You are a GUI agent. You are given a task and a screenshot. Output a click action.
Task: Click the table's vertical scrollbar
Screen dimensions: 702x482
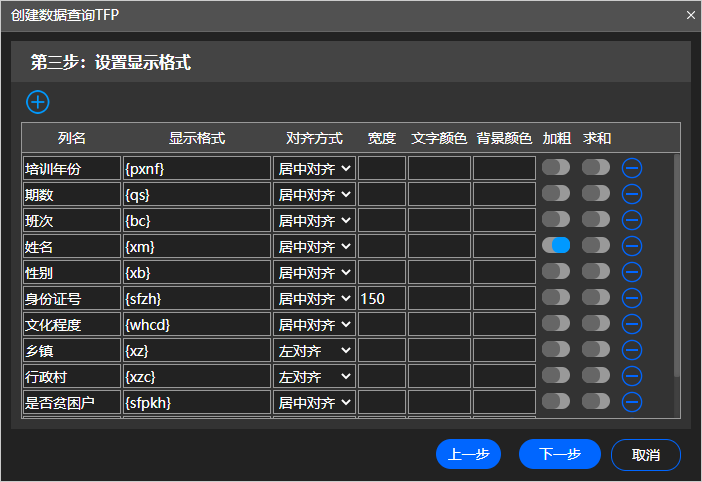(x=676, y=265)
